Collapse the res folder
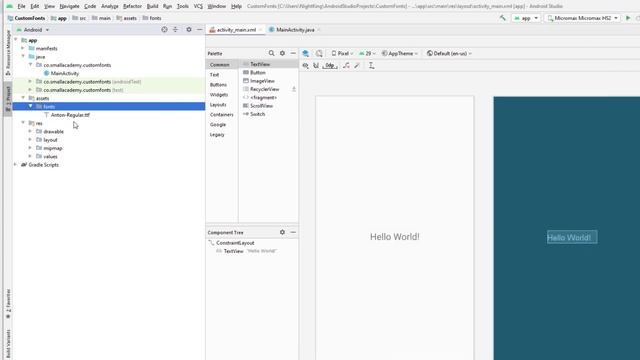The height and width of the screenshot is (360, 640). (23, 123)
